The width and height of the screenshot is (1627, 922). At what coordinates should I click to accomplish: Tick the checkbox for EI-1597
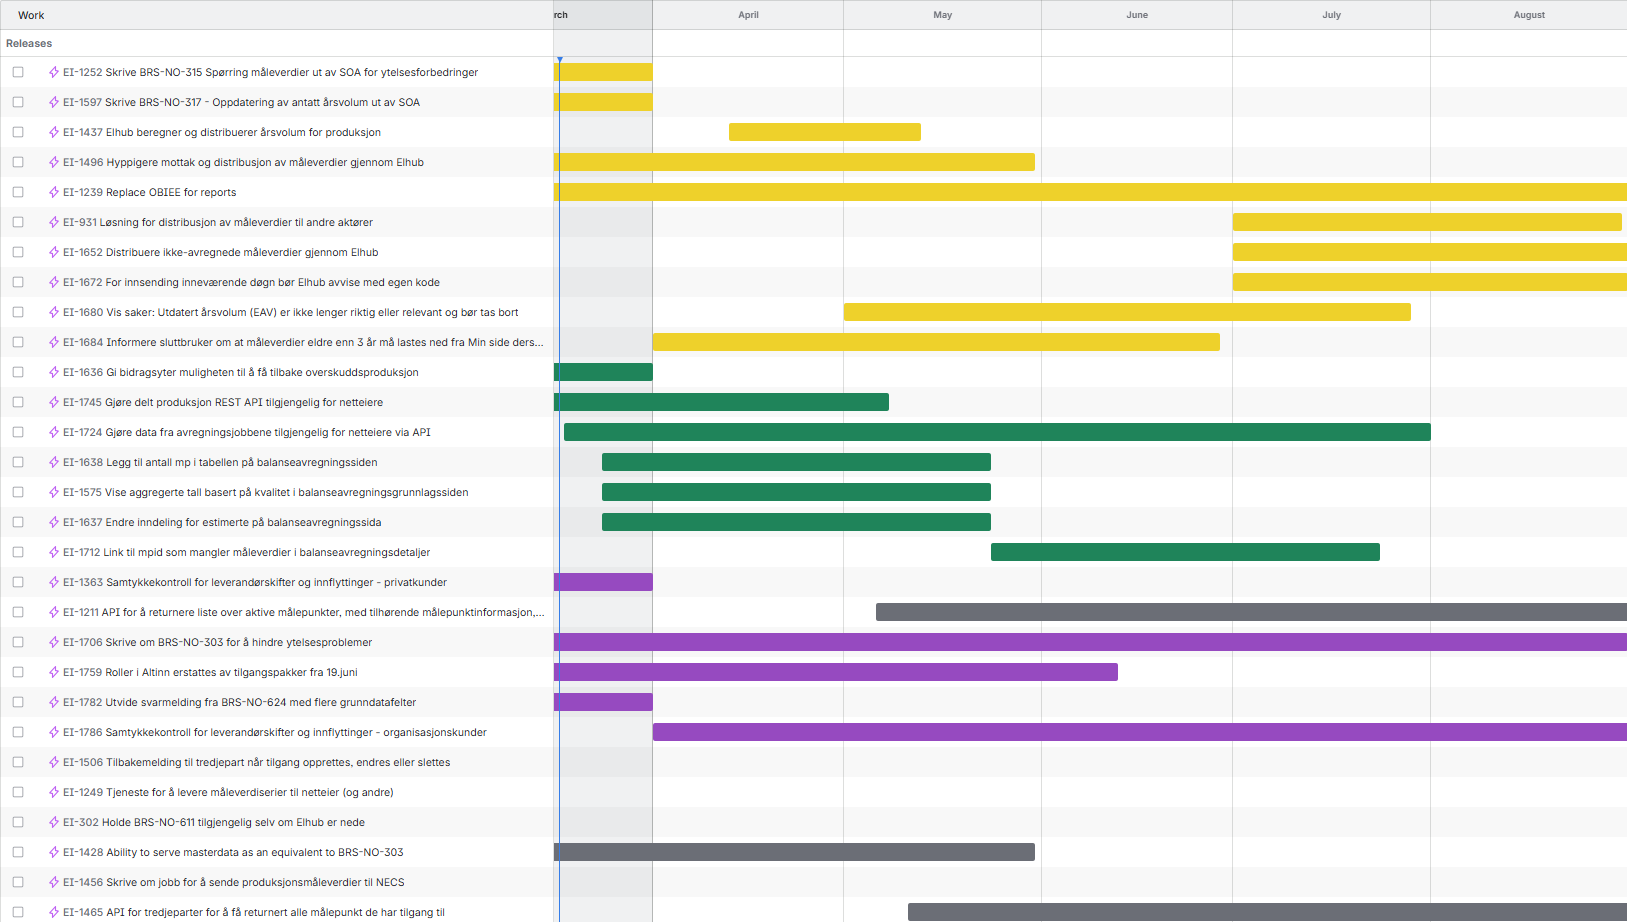(18, 102)
